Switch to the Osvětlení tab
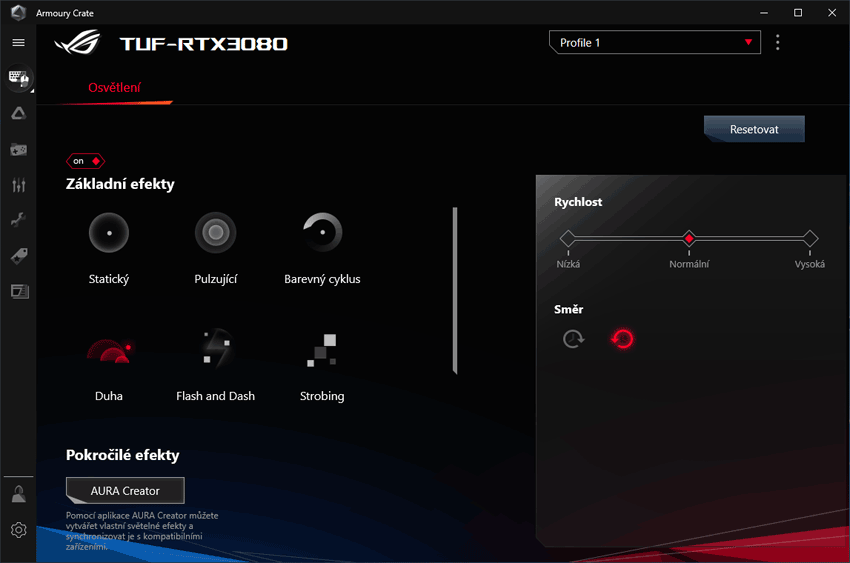Image resolution: width=850 pixels, height=563 pixels. coord(114,88)
